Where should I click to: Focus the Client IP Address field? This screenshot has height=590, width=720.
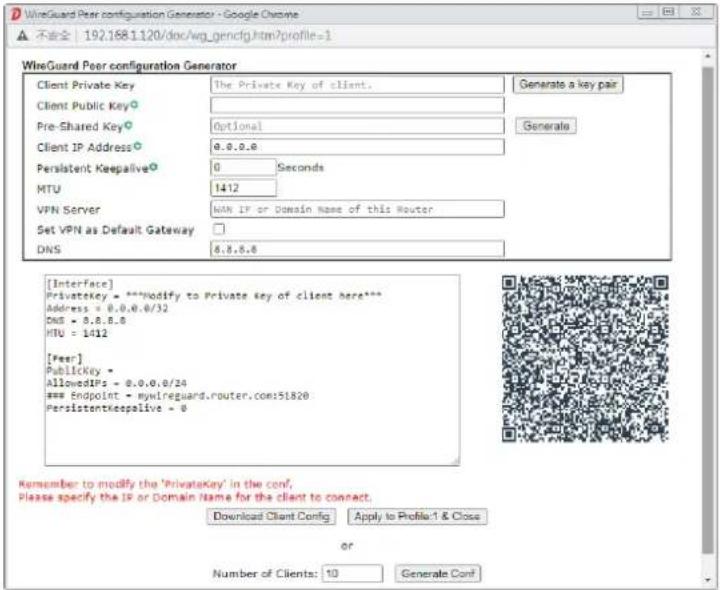click(x=357, y=147)
